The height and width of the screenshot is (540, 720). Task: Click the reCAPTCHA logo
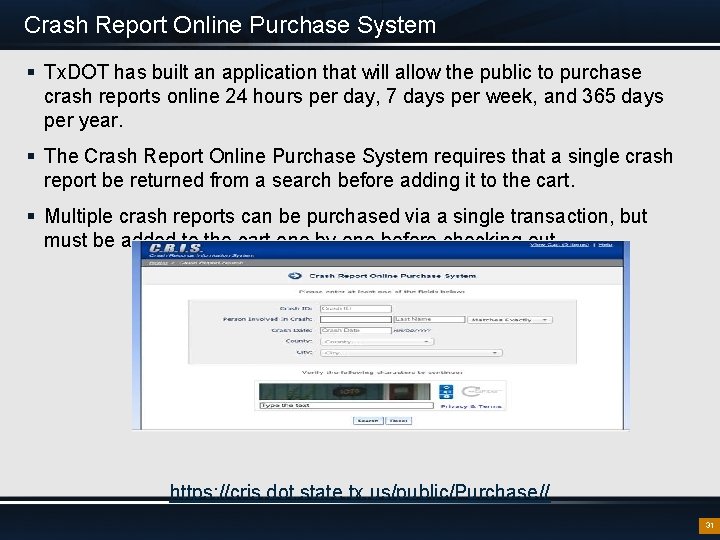coord(481,392)
